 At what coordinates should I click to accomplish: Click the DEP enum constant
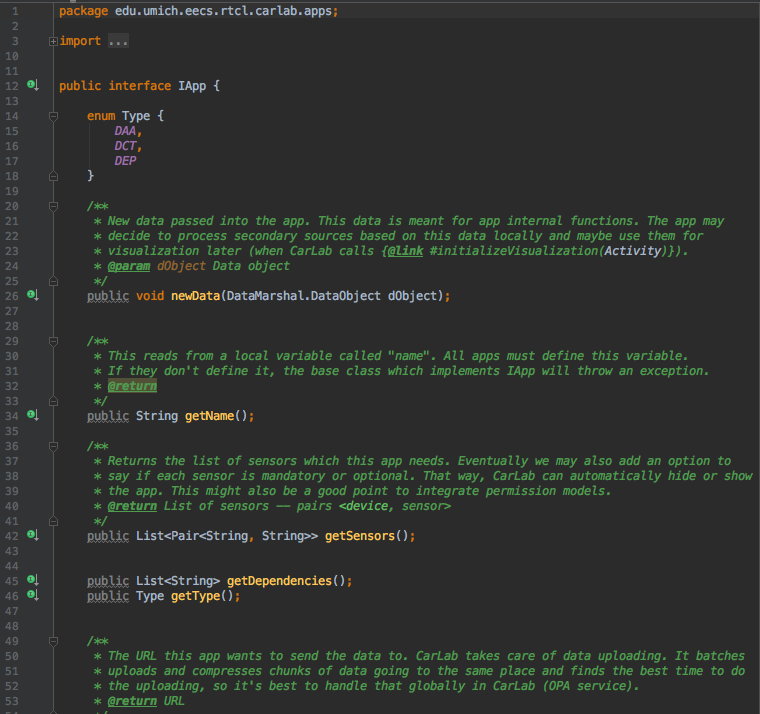click(125, 161)
